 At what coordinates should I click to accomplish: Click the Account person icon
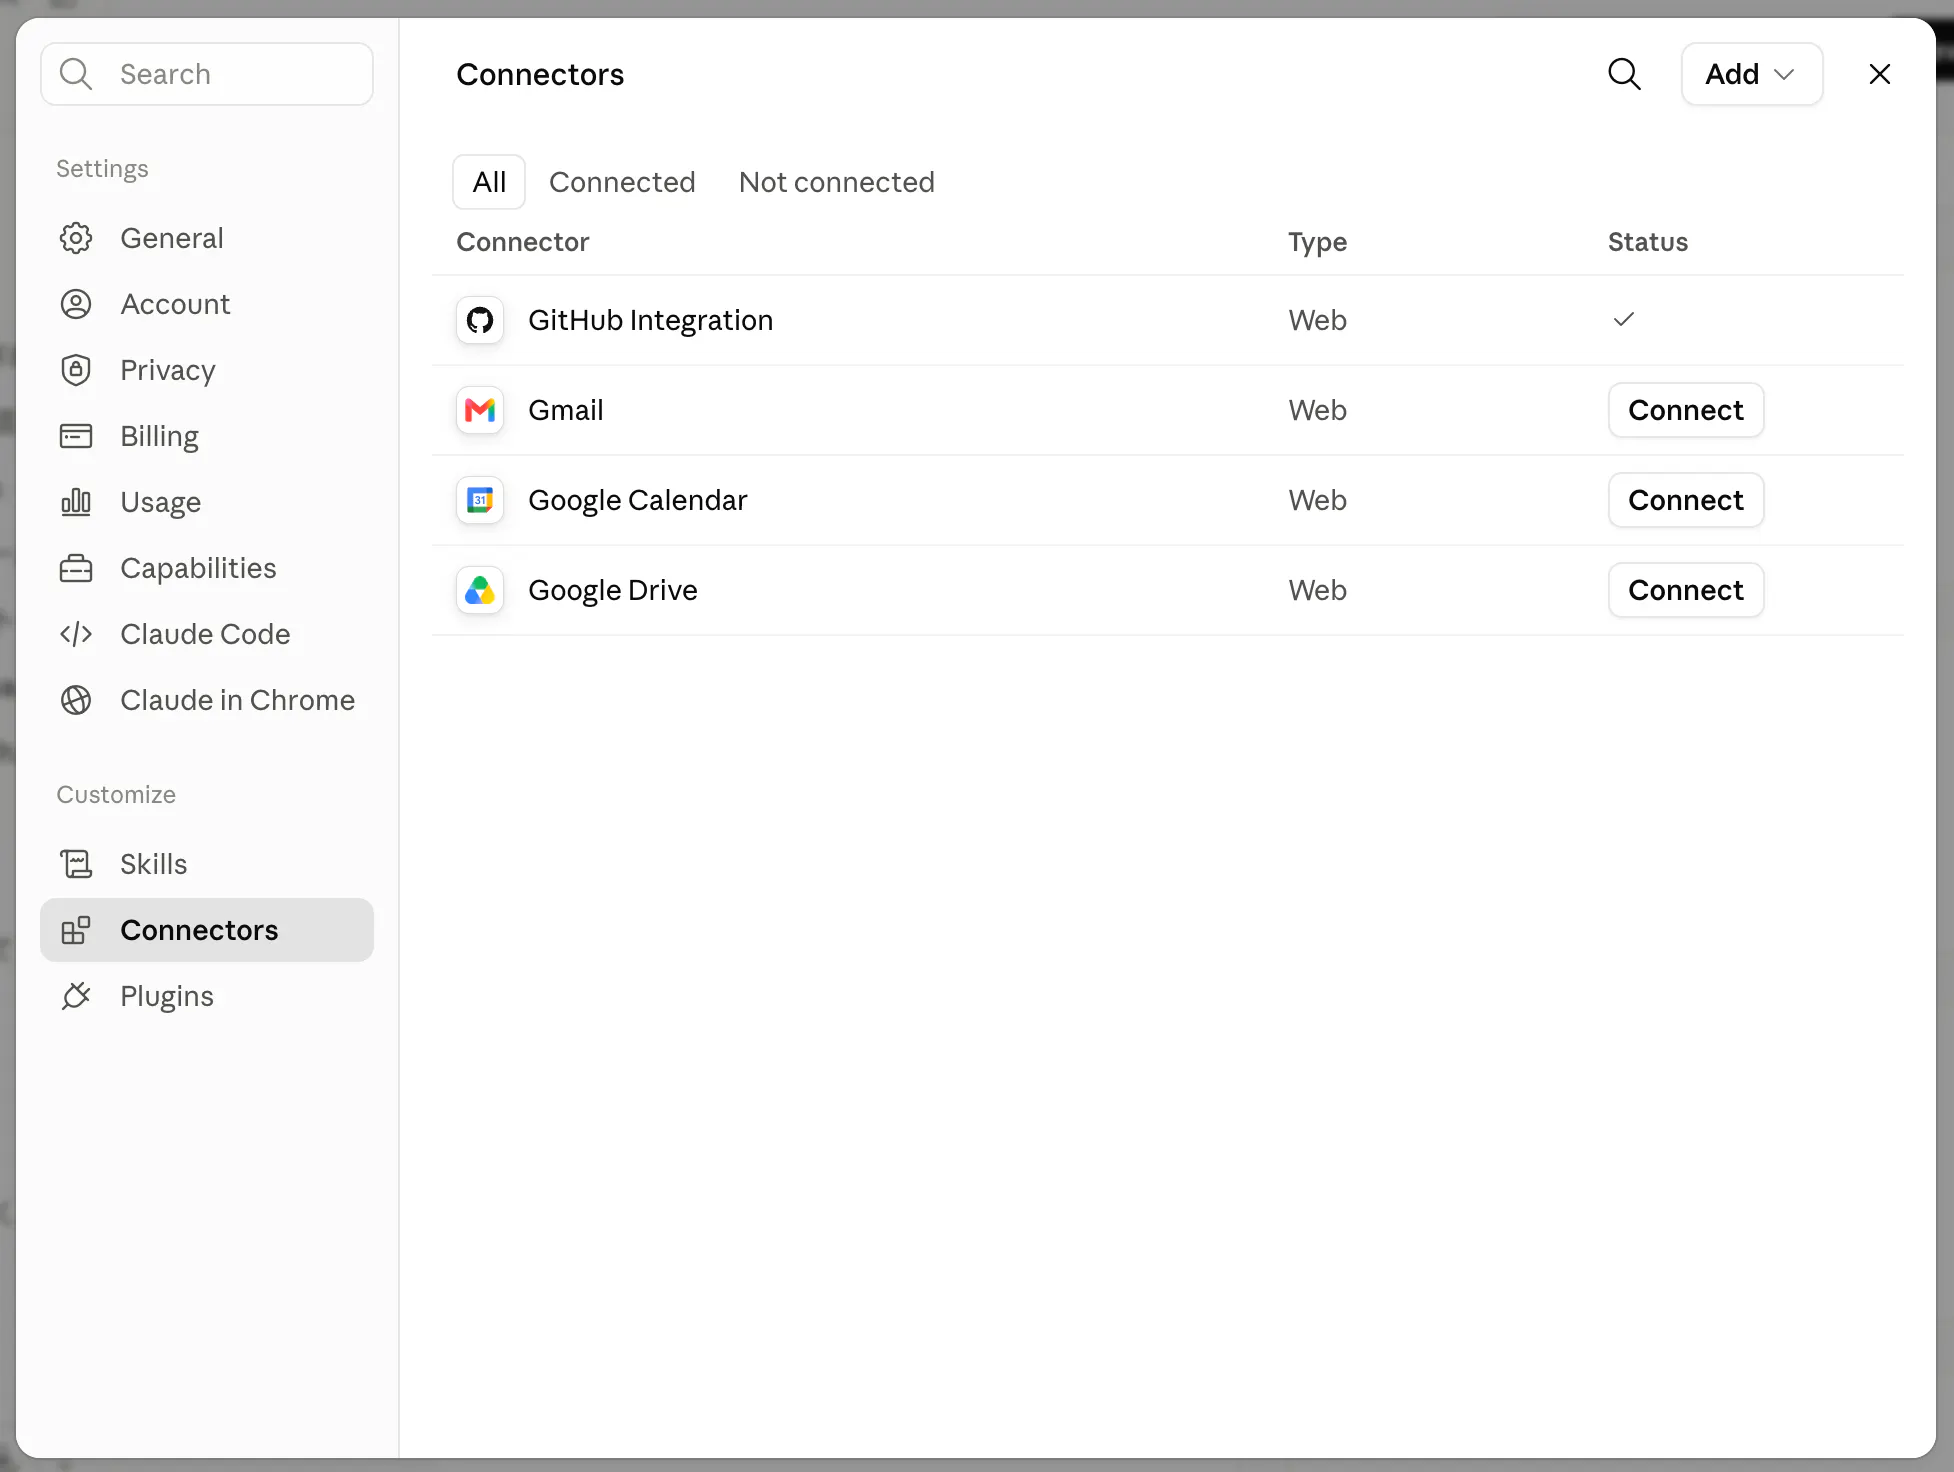coord(76,304)
